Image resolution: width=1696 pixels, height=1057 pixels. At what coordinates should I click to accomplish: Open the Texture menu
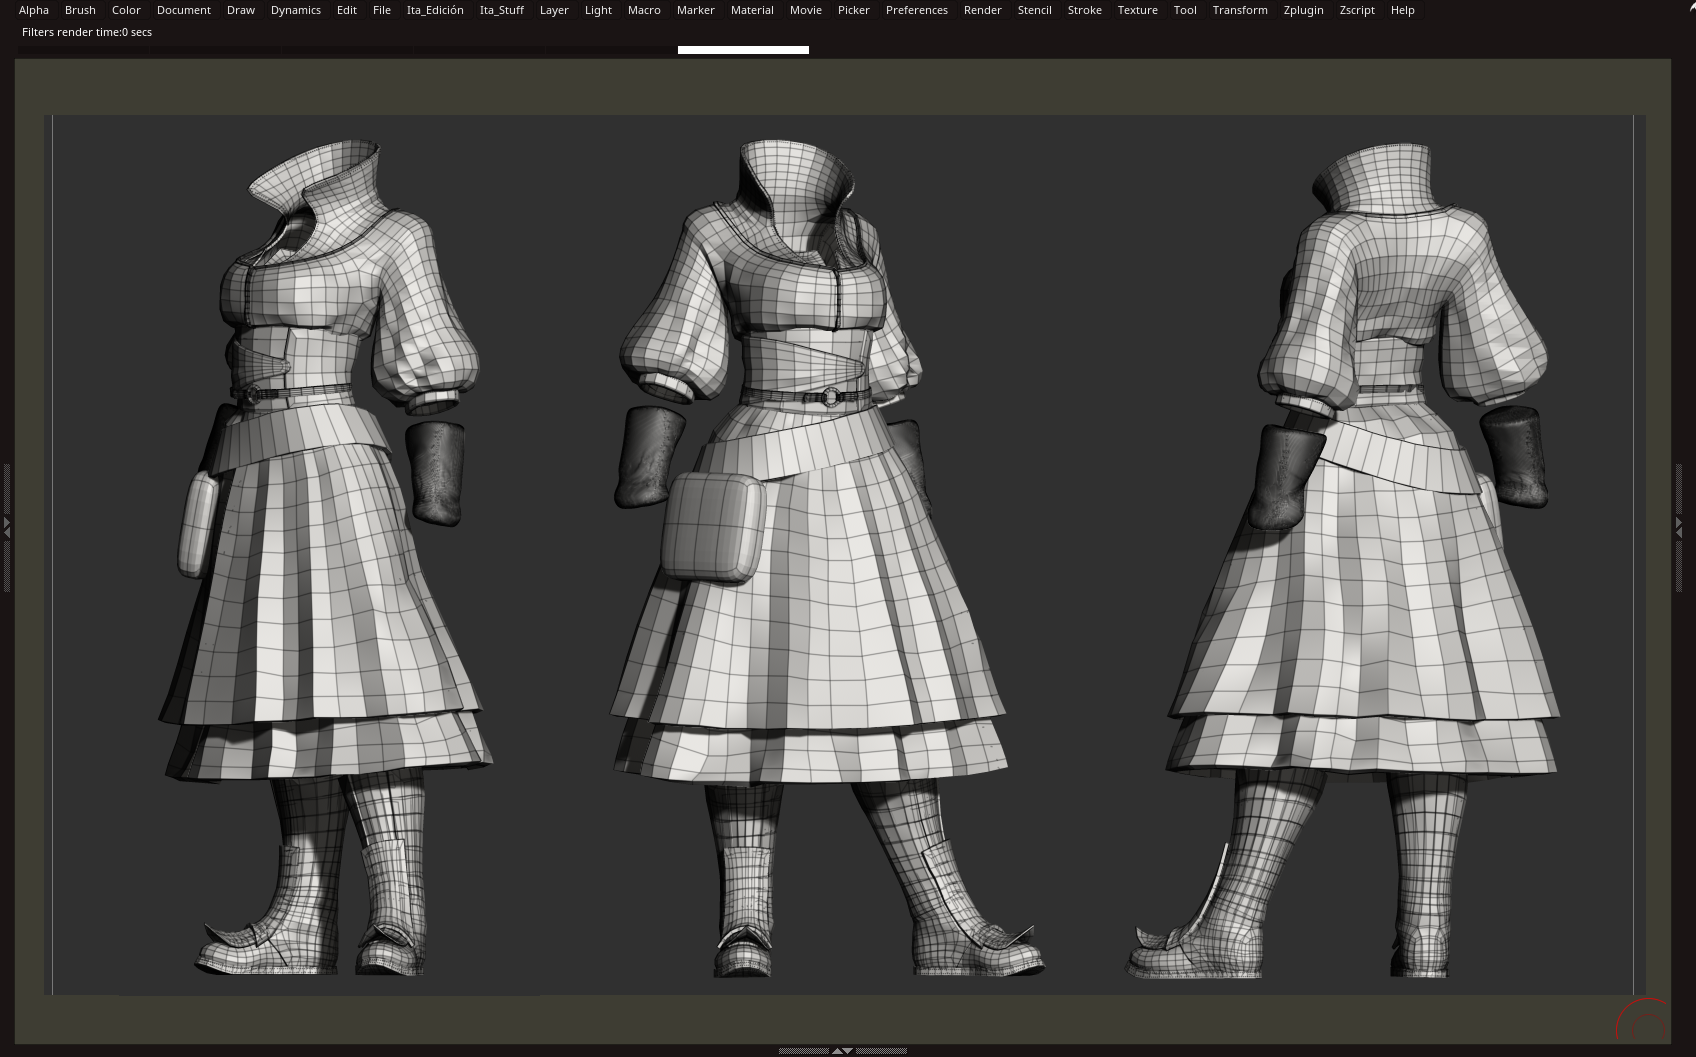(1138, 10)
